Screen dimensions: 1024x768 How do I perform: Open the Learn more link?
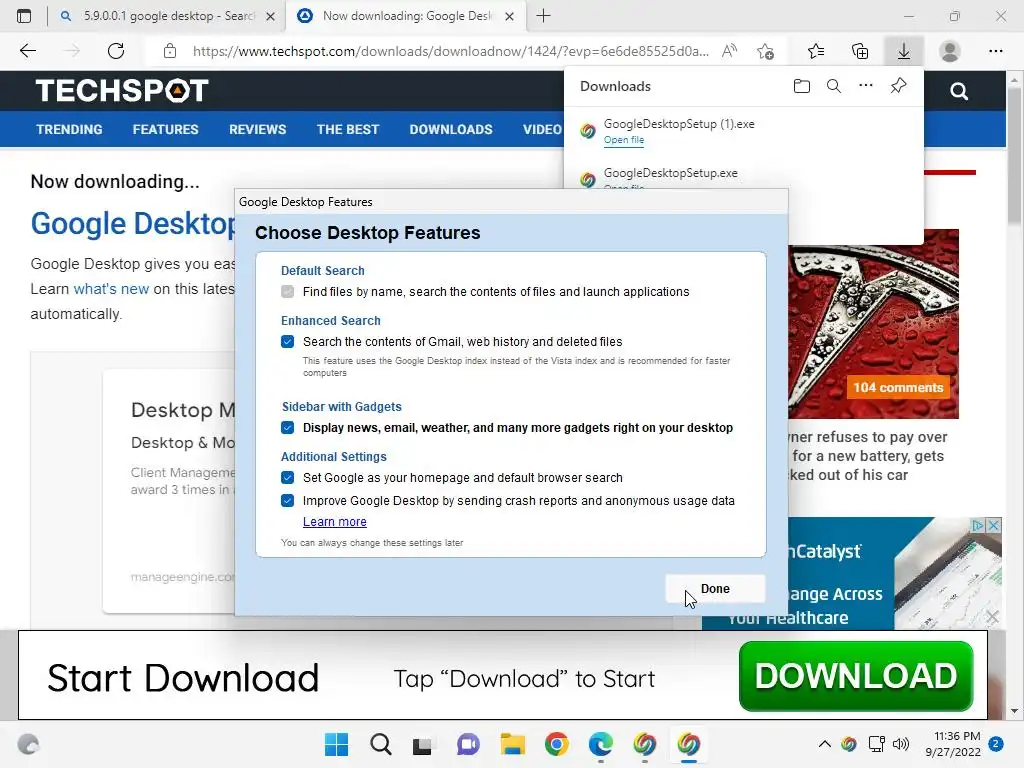pos(334,522)
